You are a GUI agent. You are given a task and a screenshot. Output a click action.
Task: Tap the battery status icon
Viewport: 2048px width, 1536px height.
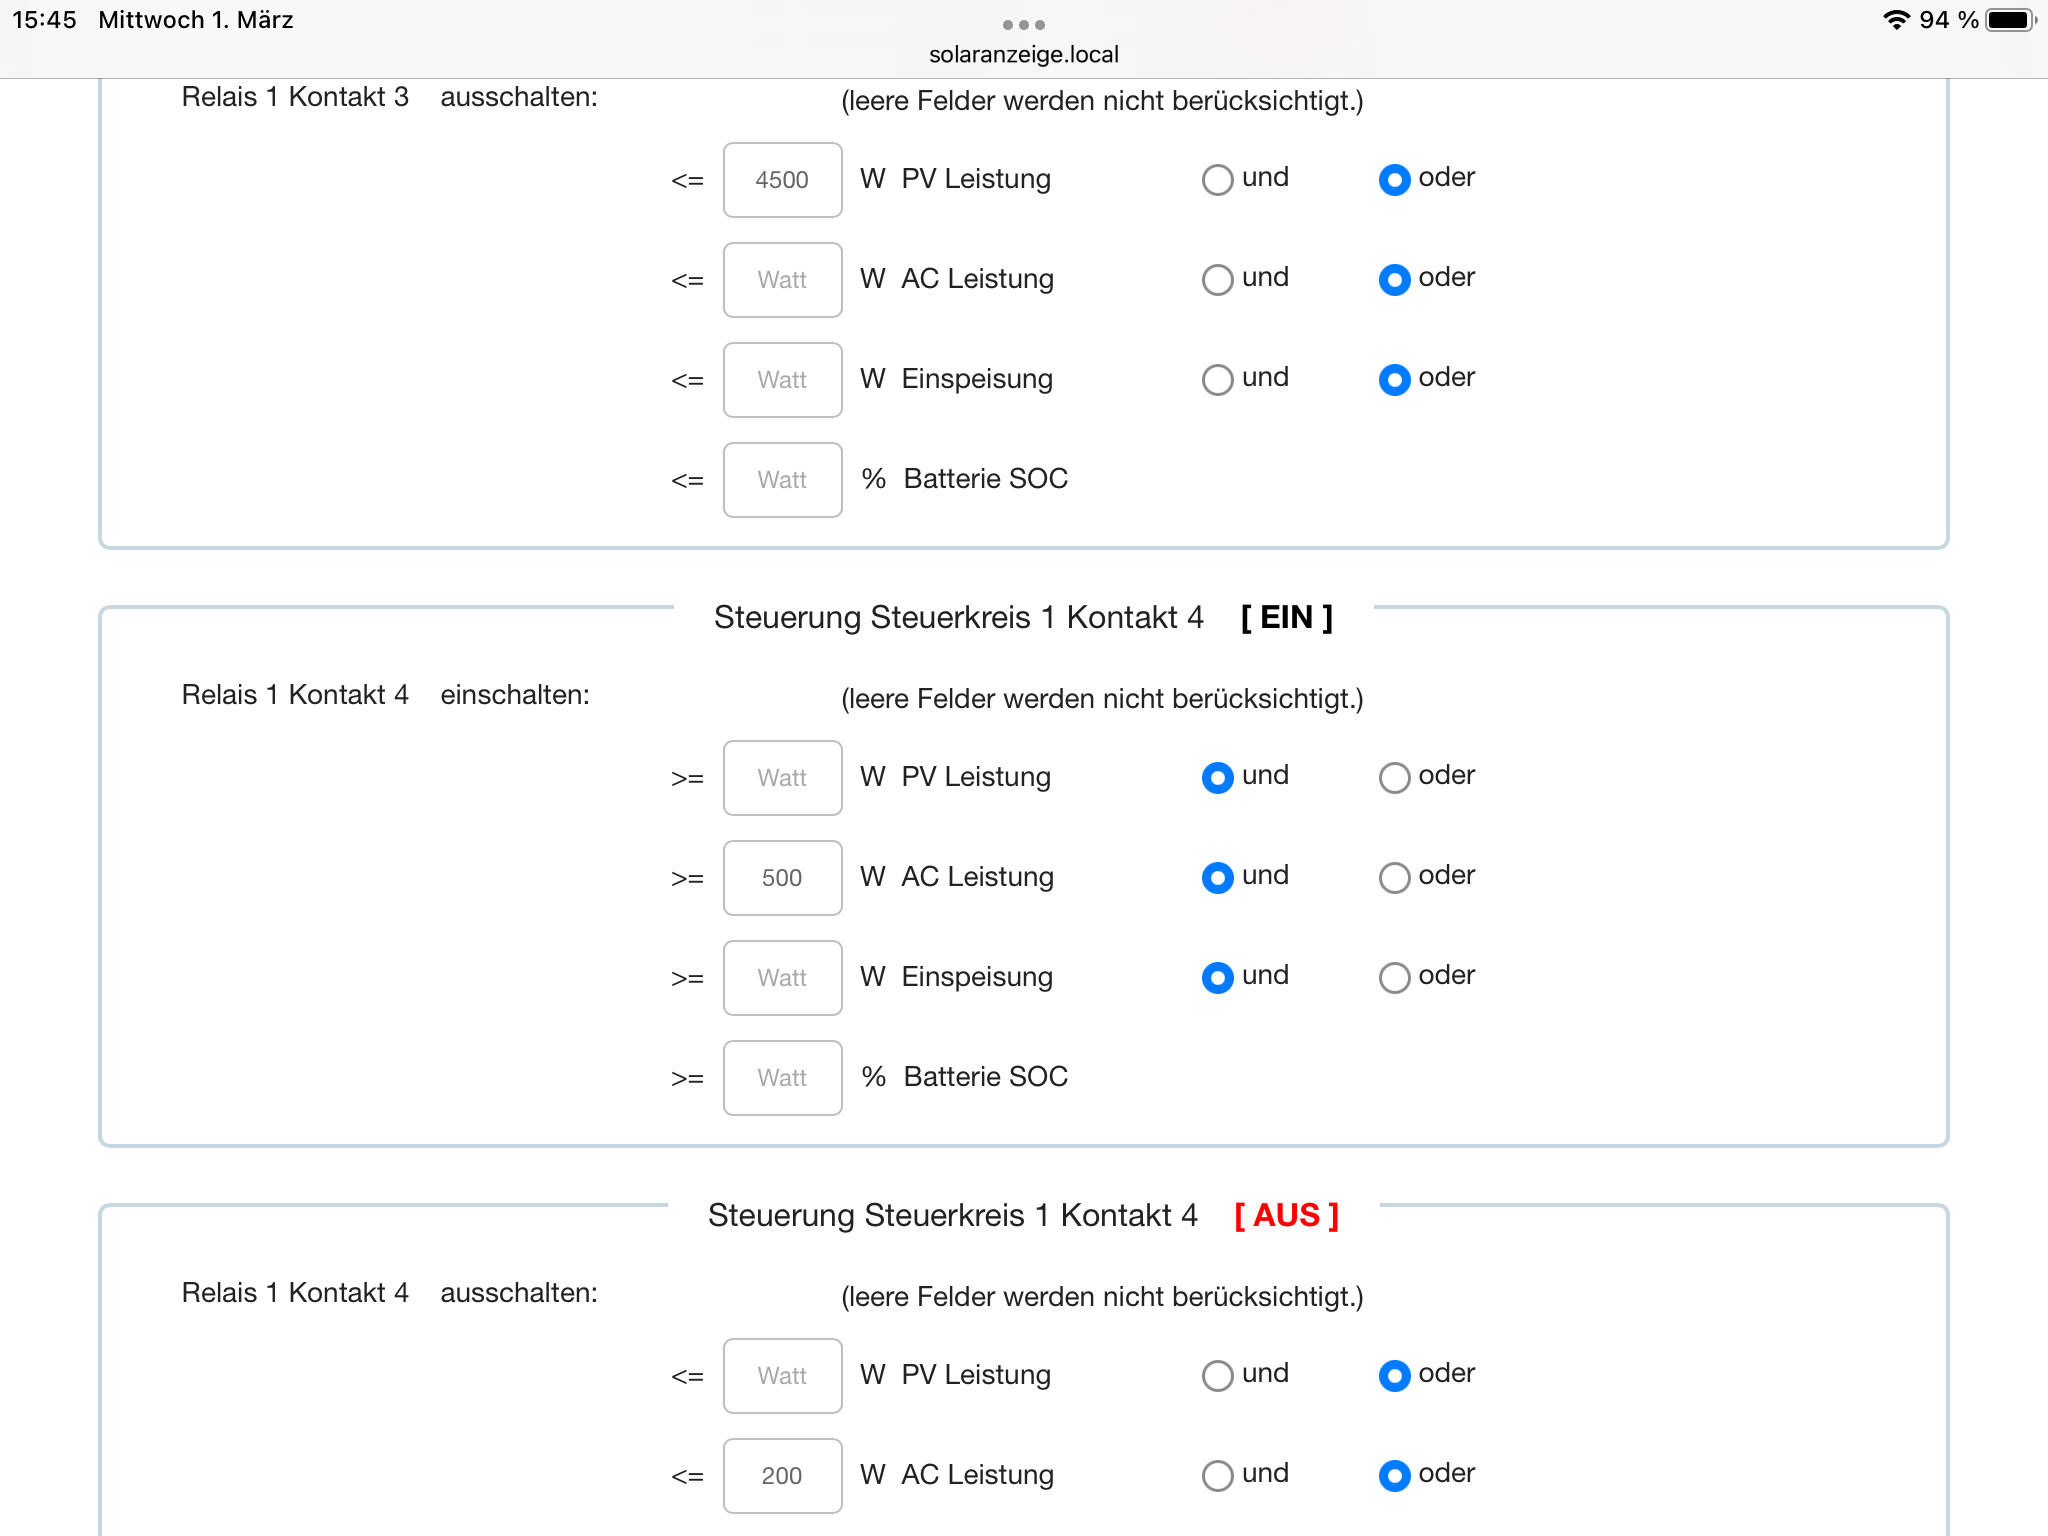tap(2010, 20)
